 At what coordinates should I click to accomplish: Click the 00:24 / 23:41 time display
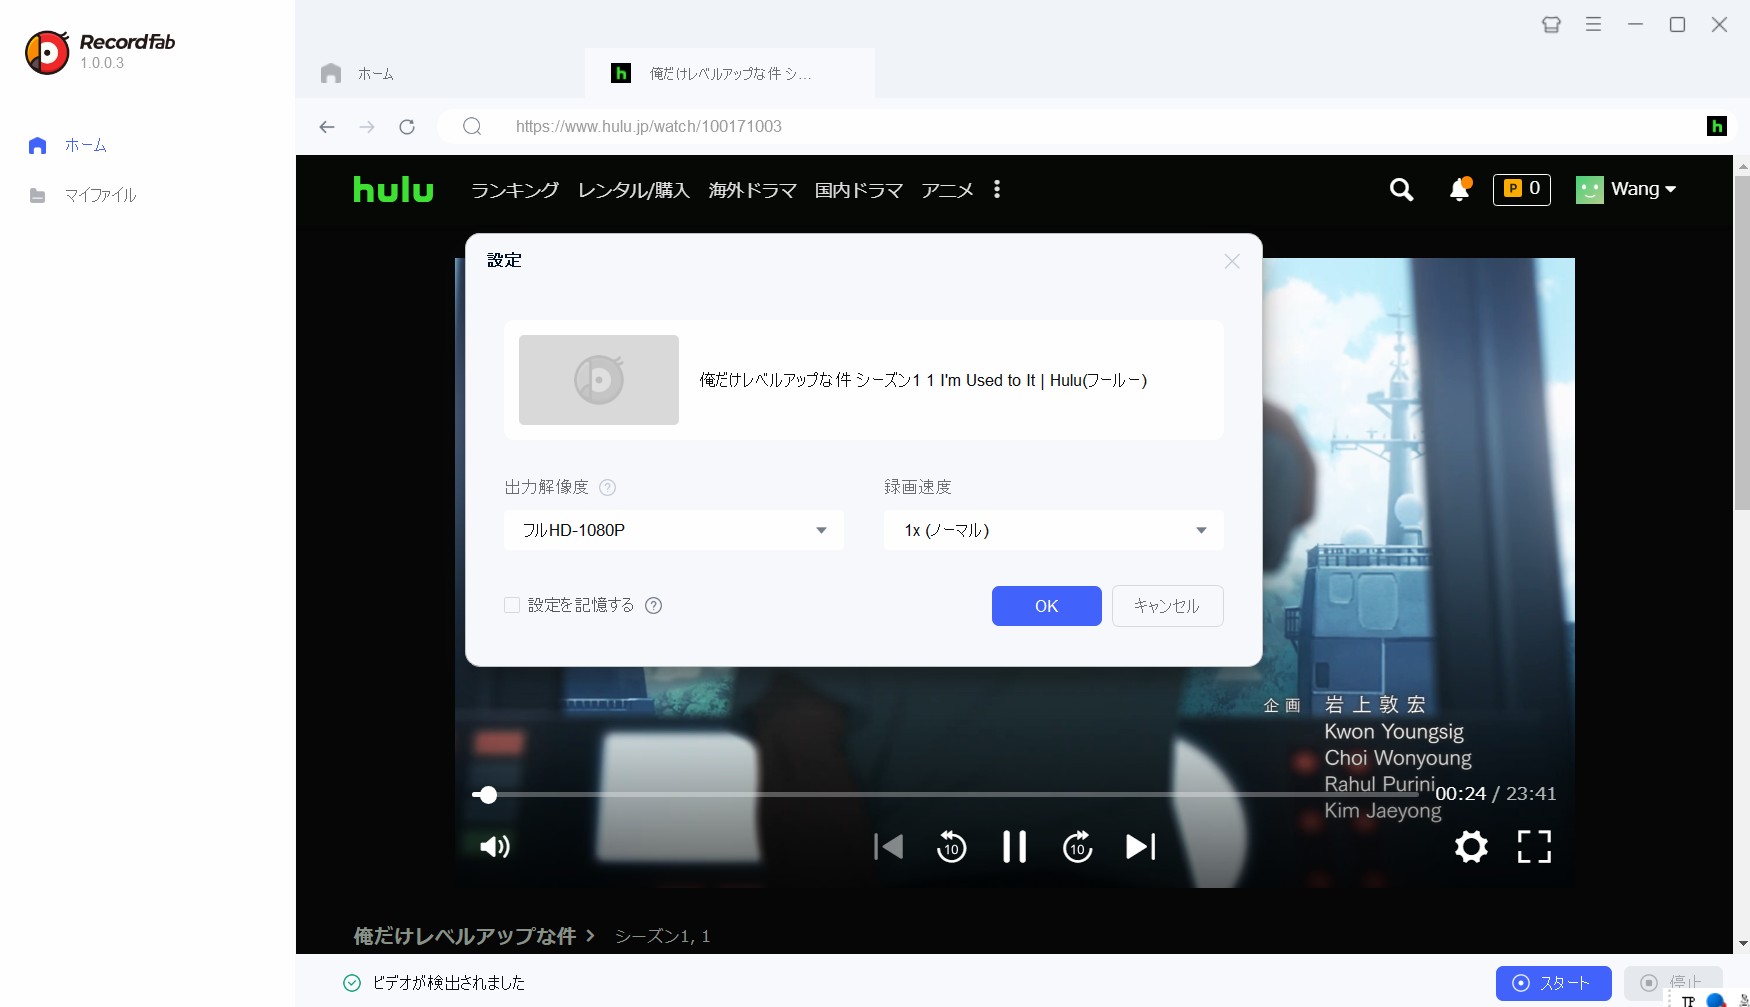1495,793
